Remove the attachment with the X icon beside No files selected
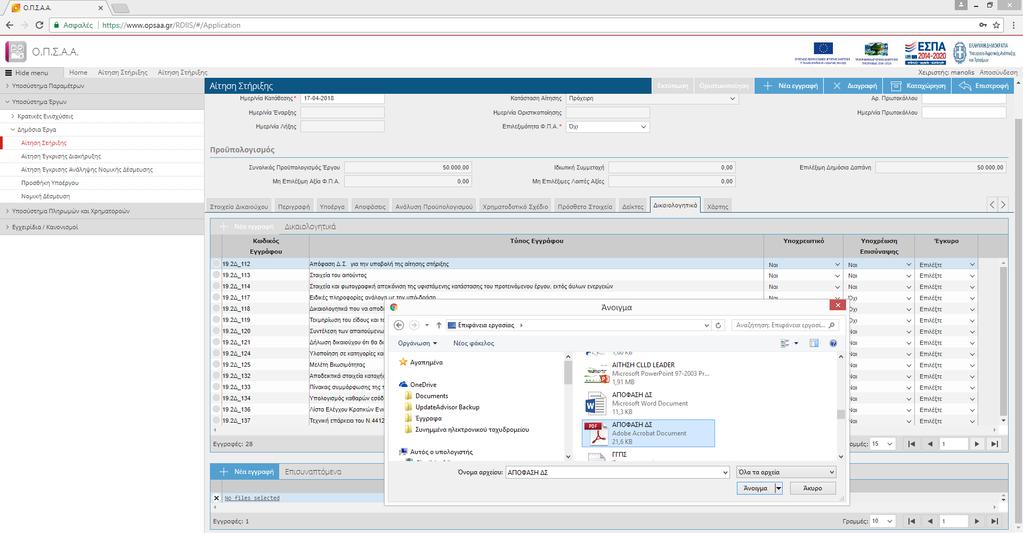1023x533 pixels. point(217,498)
